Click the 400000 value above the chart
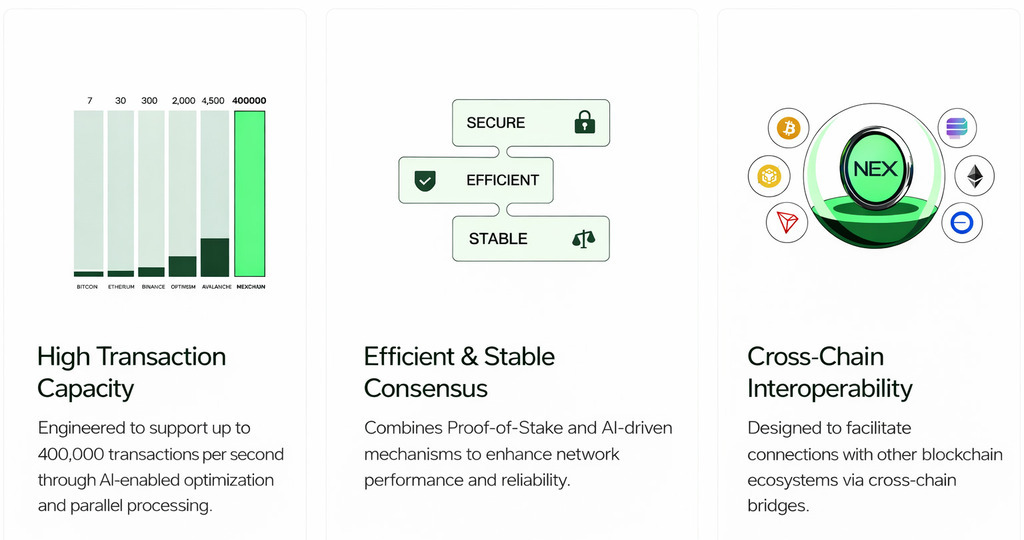This screenshot has width=1024, height=540. pos(249,101)
